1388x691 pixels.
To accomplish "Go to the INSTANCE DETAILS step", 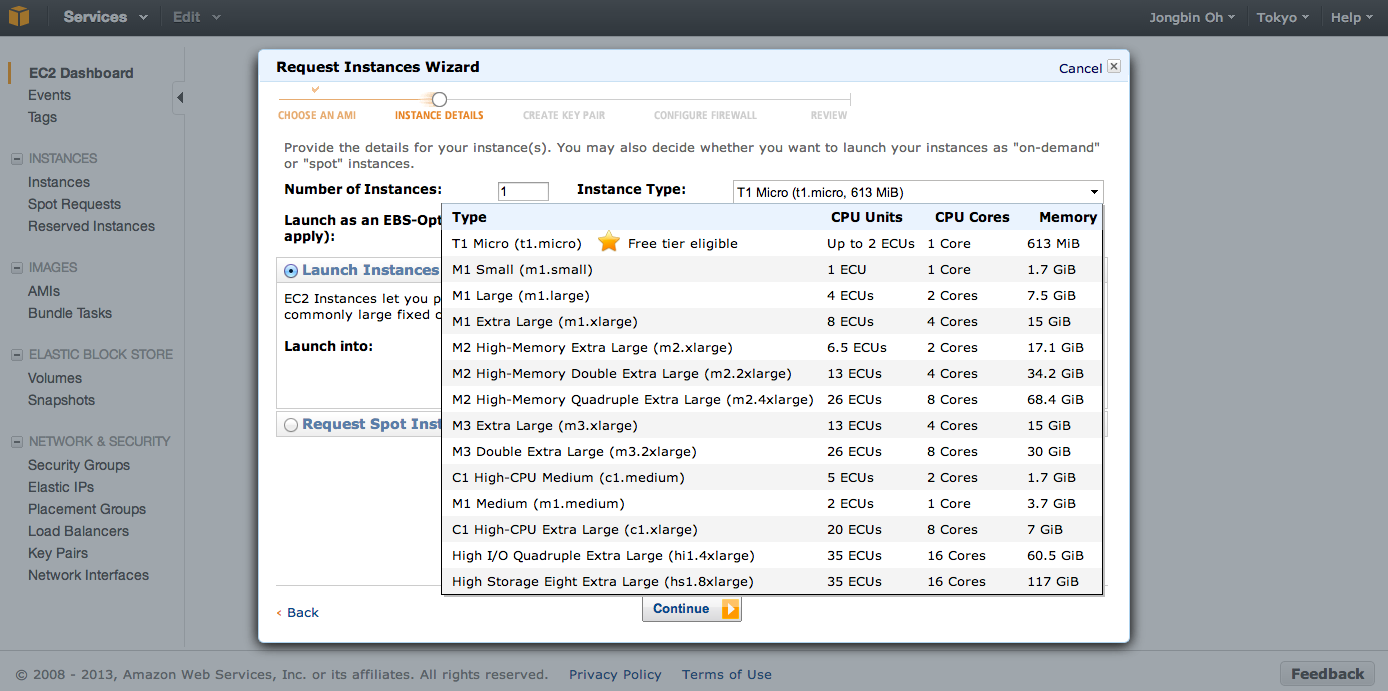I will (x=439, y=115).
